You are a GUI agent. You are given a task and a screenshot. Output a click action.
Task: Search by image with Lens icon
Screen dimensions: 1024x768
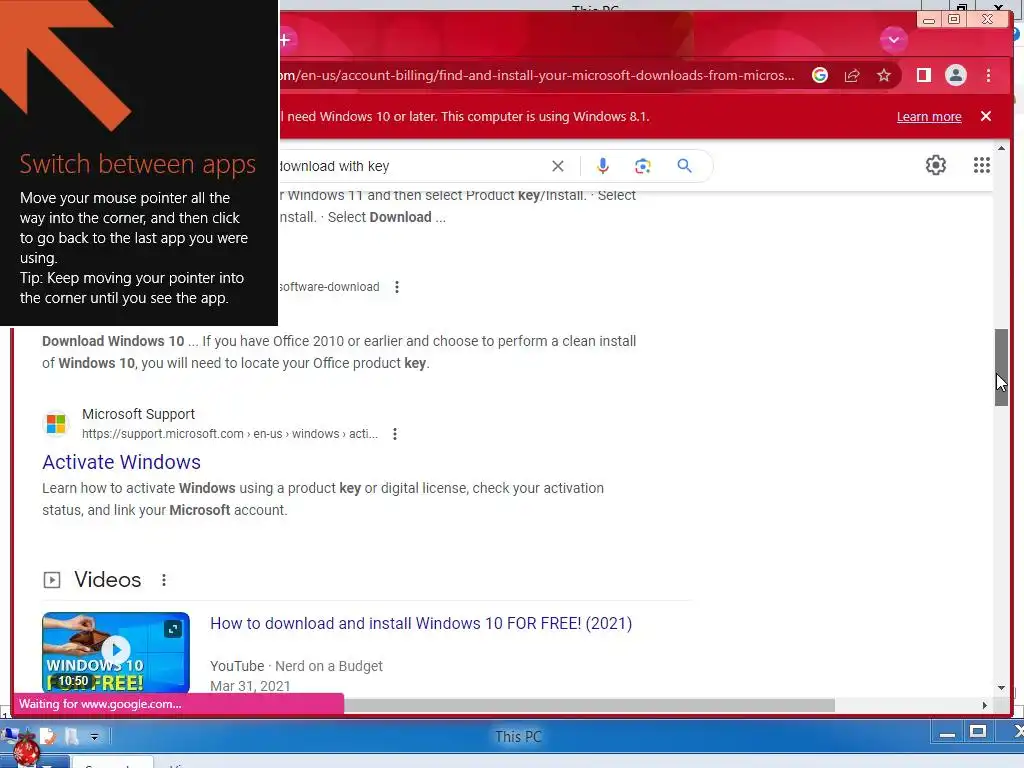pos(643,166)
